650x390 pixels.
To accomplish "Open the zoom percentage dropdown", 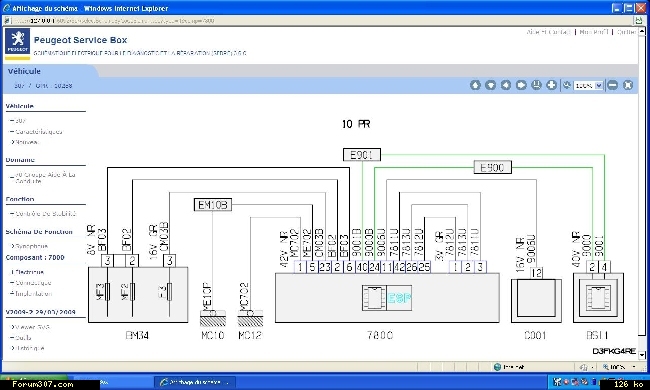I will tap(588, 85).
